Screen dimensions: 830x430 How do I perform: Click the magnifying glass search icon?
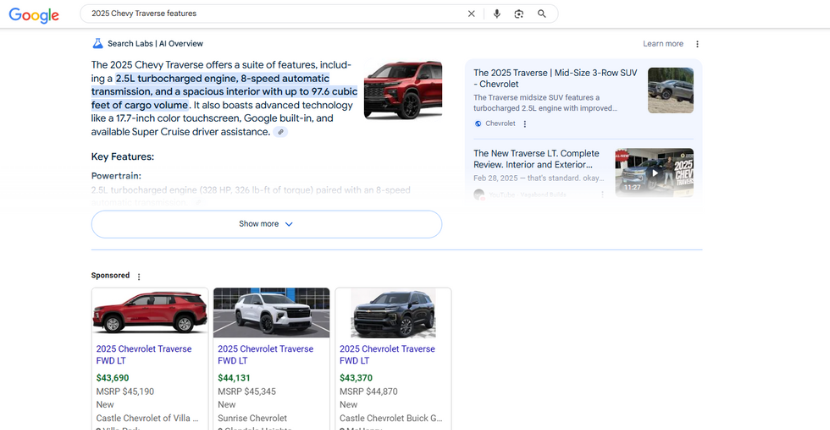coord(542,14)
